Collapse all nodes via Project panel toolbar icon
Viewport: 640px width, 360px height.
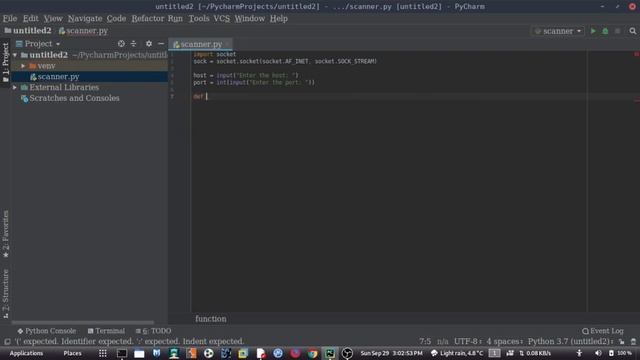coord(133,44)
